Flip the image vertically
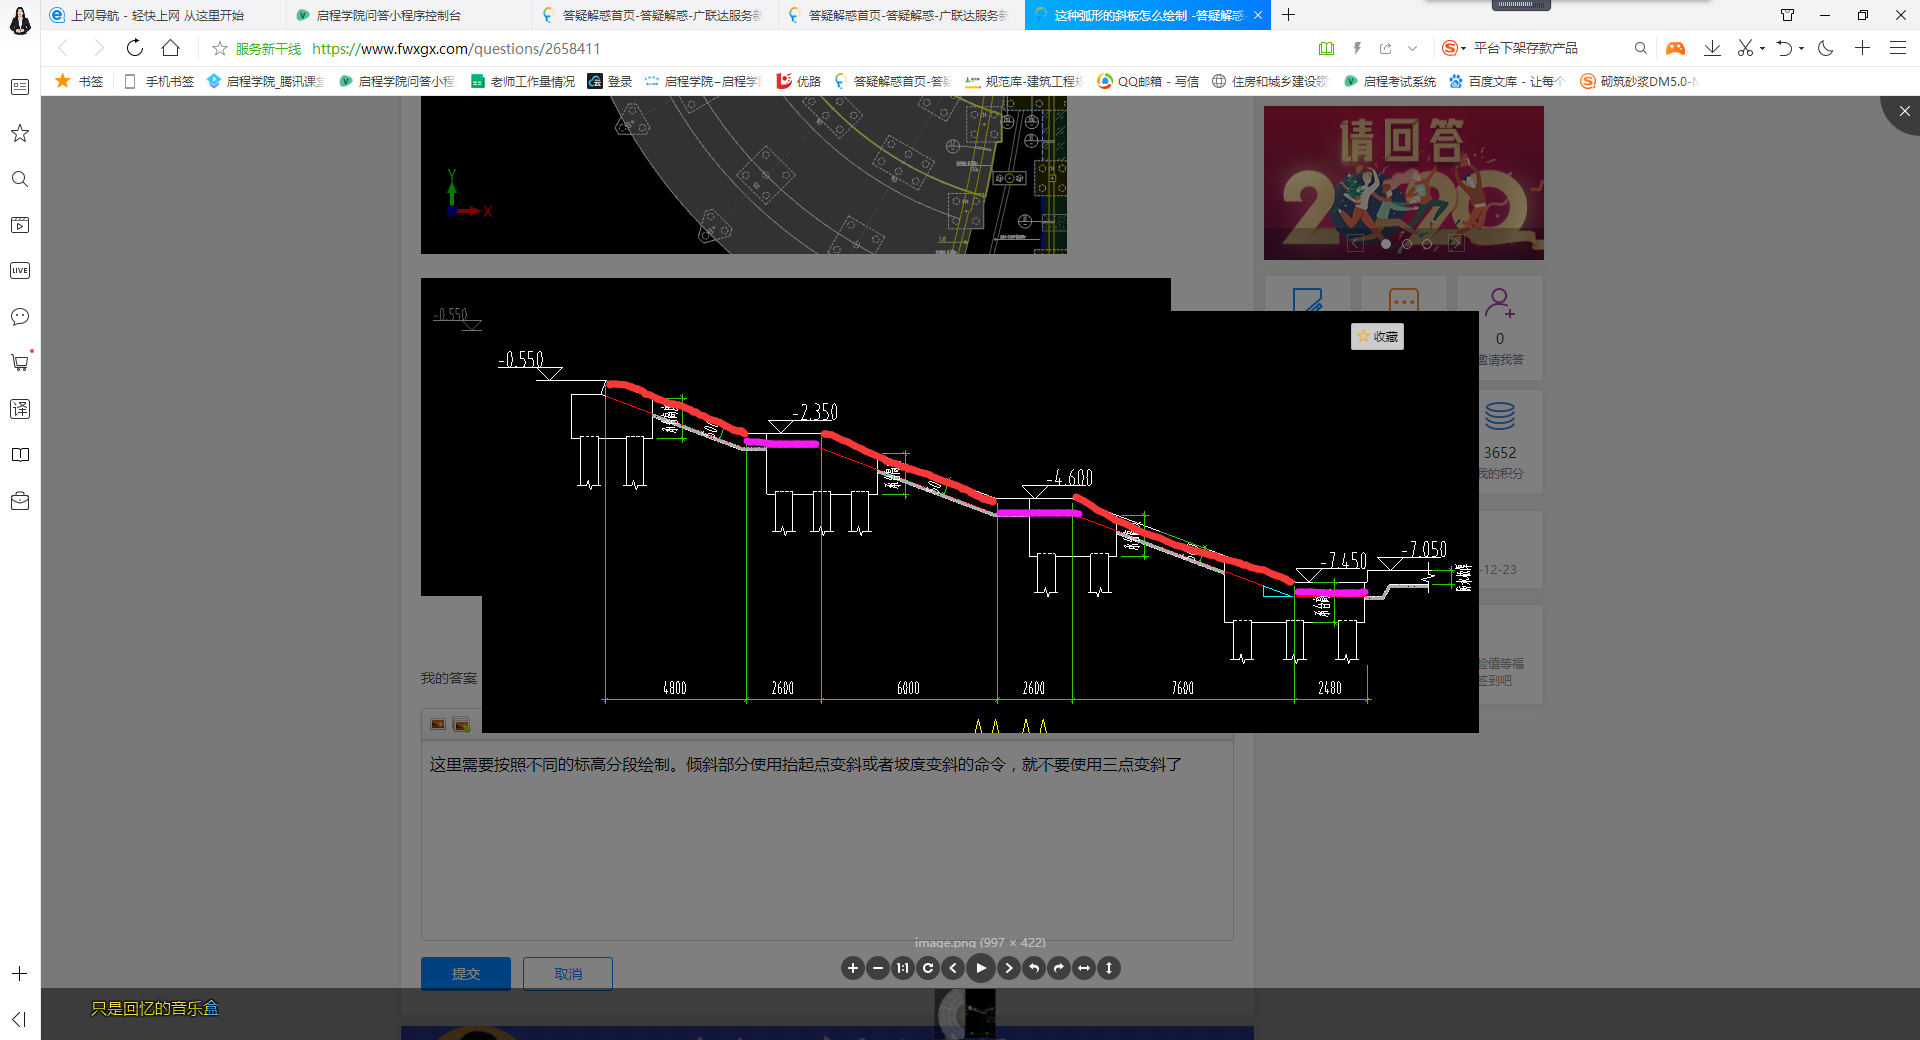1920x1040 pixels. click(x=1109, y=968)
